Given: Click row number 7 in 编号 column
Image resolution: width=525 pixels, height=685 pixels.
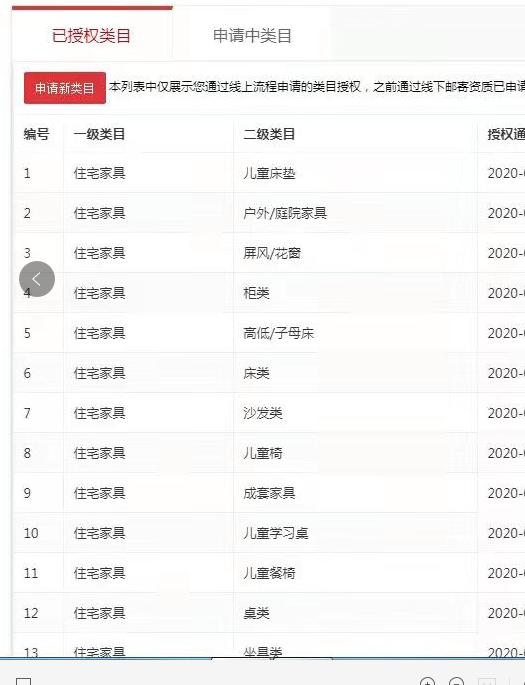Looking at the screenshot, I should point(27,413).
